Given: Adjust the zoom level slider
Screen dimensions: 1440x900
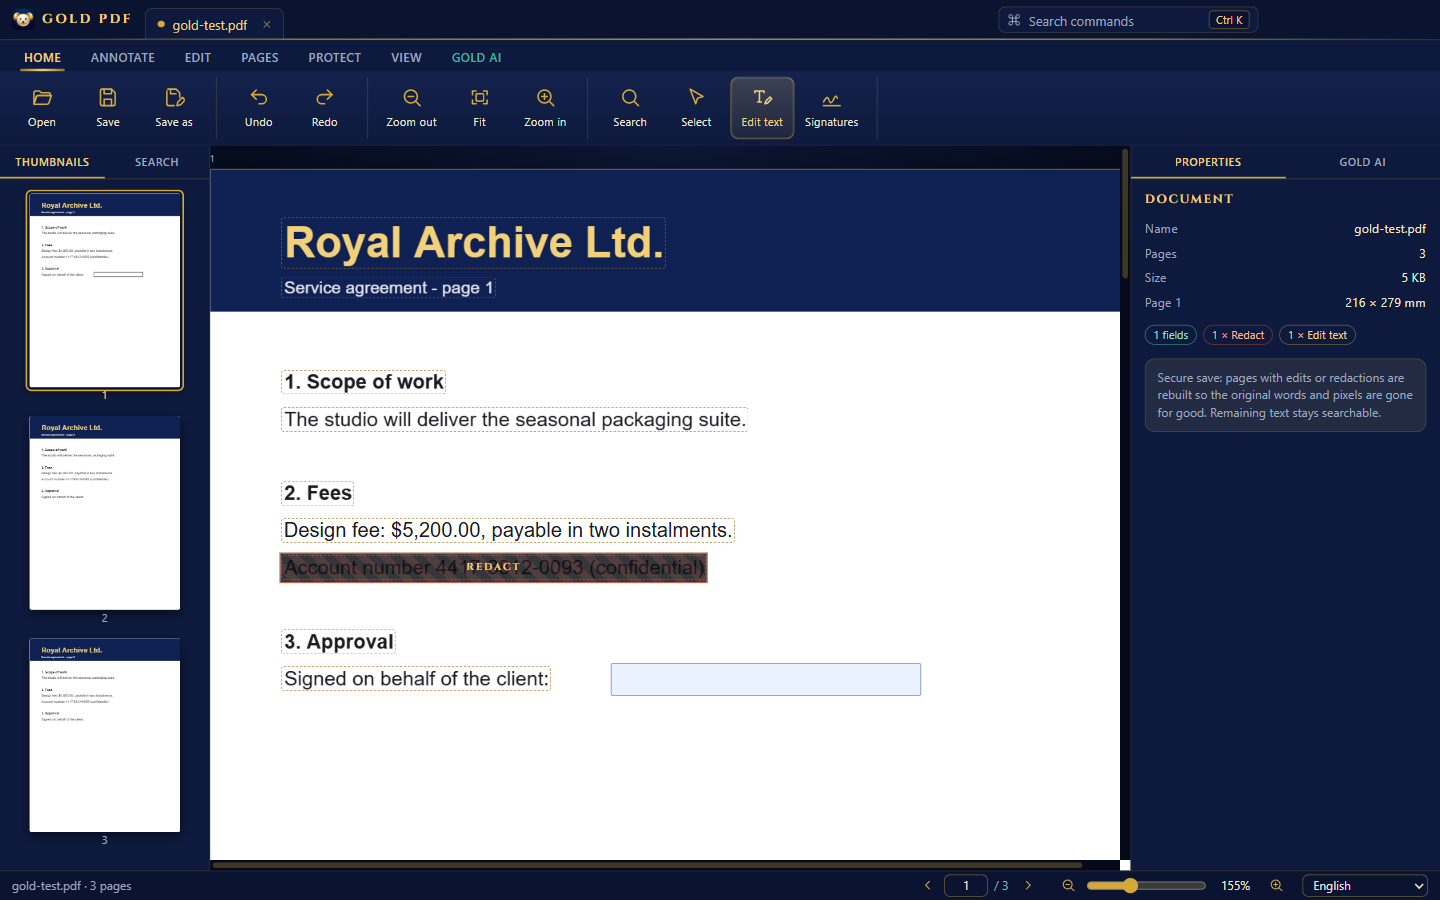Looking at the screenshot, I should [1146, 885].
